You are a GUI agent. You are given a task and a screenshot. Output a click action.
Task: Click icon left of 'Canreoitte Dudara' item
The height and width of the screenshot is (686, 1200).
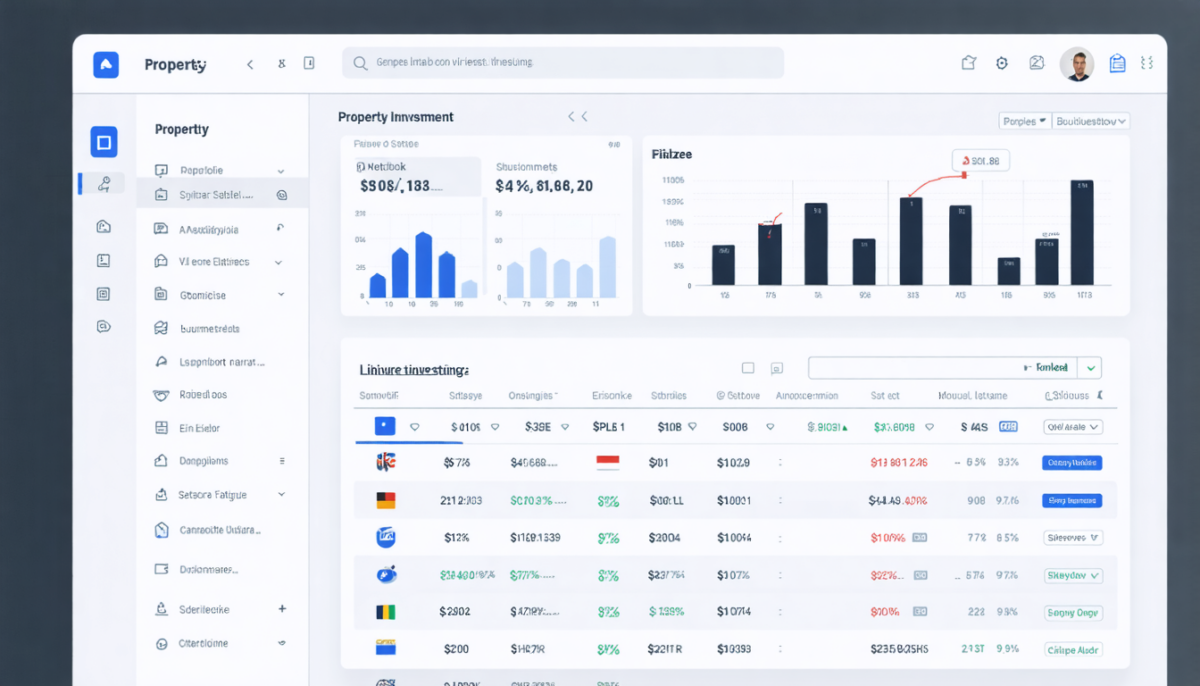[161, 530]
